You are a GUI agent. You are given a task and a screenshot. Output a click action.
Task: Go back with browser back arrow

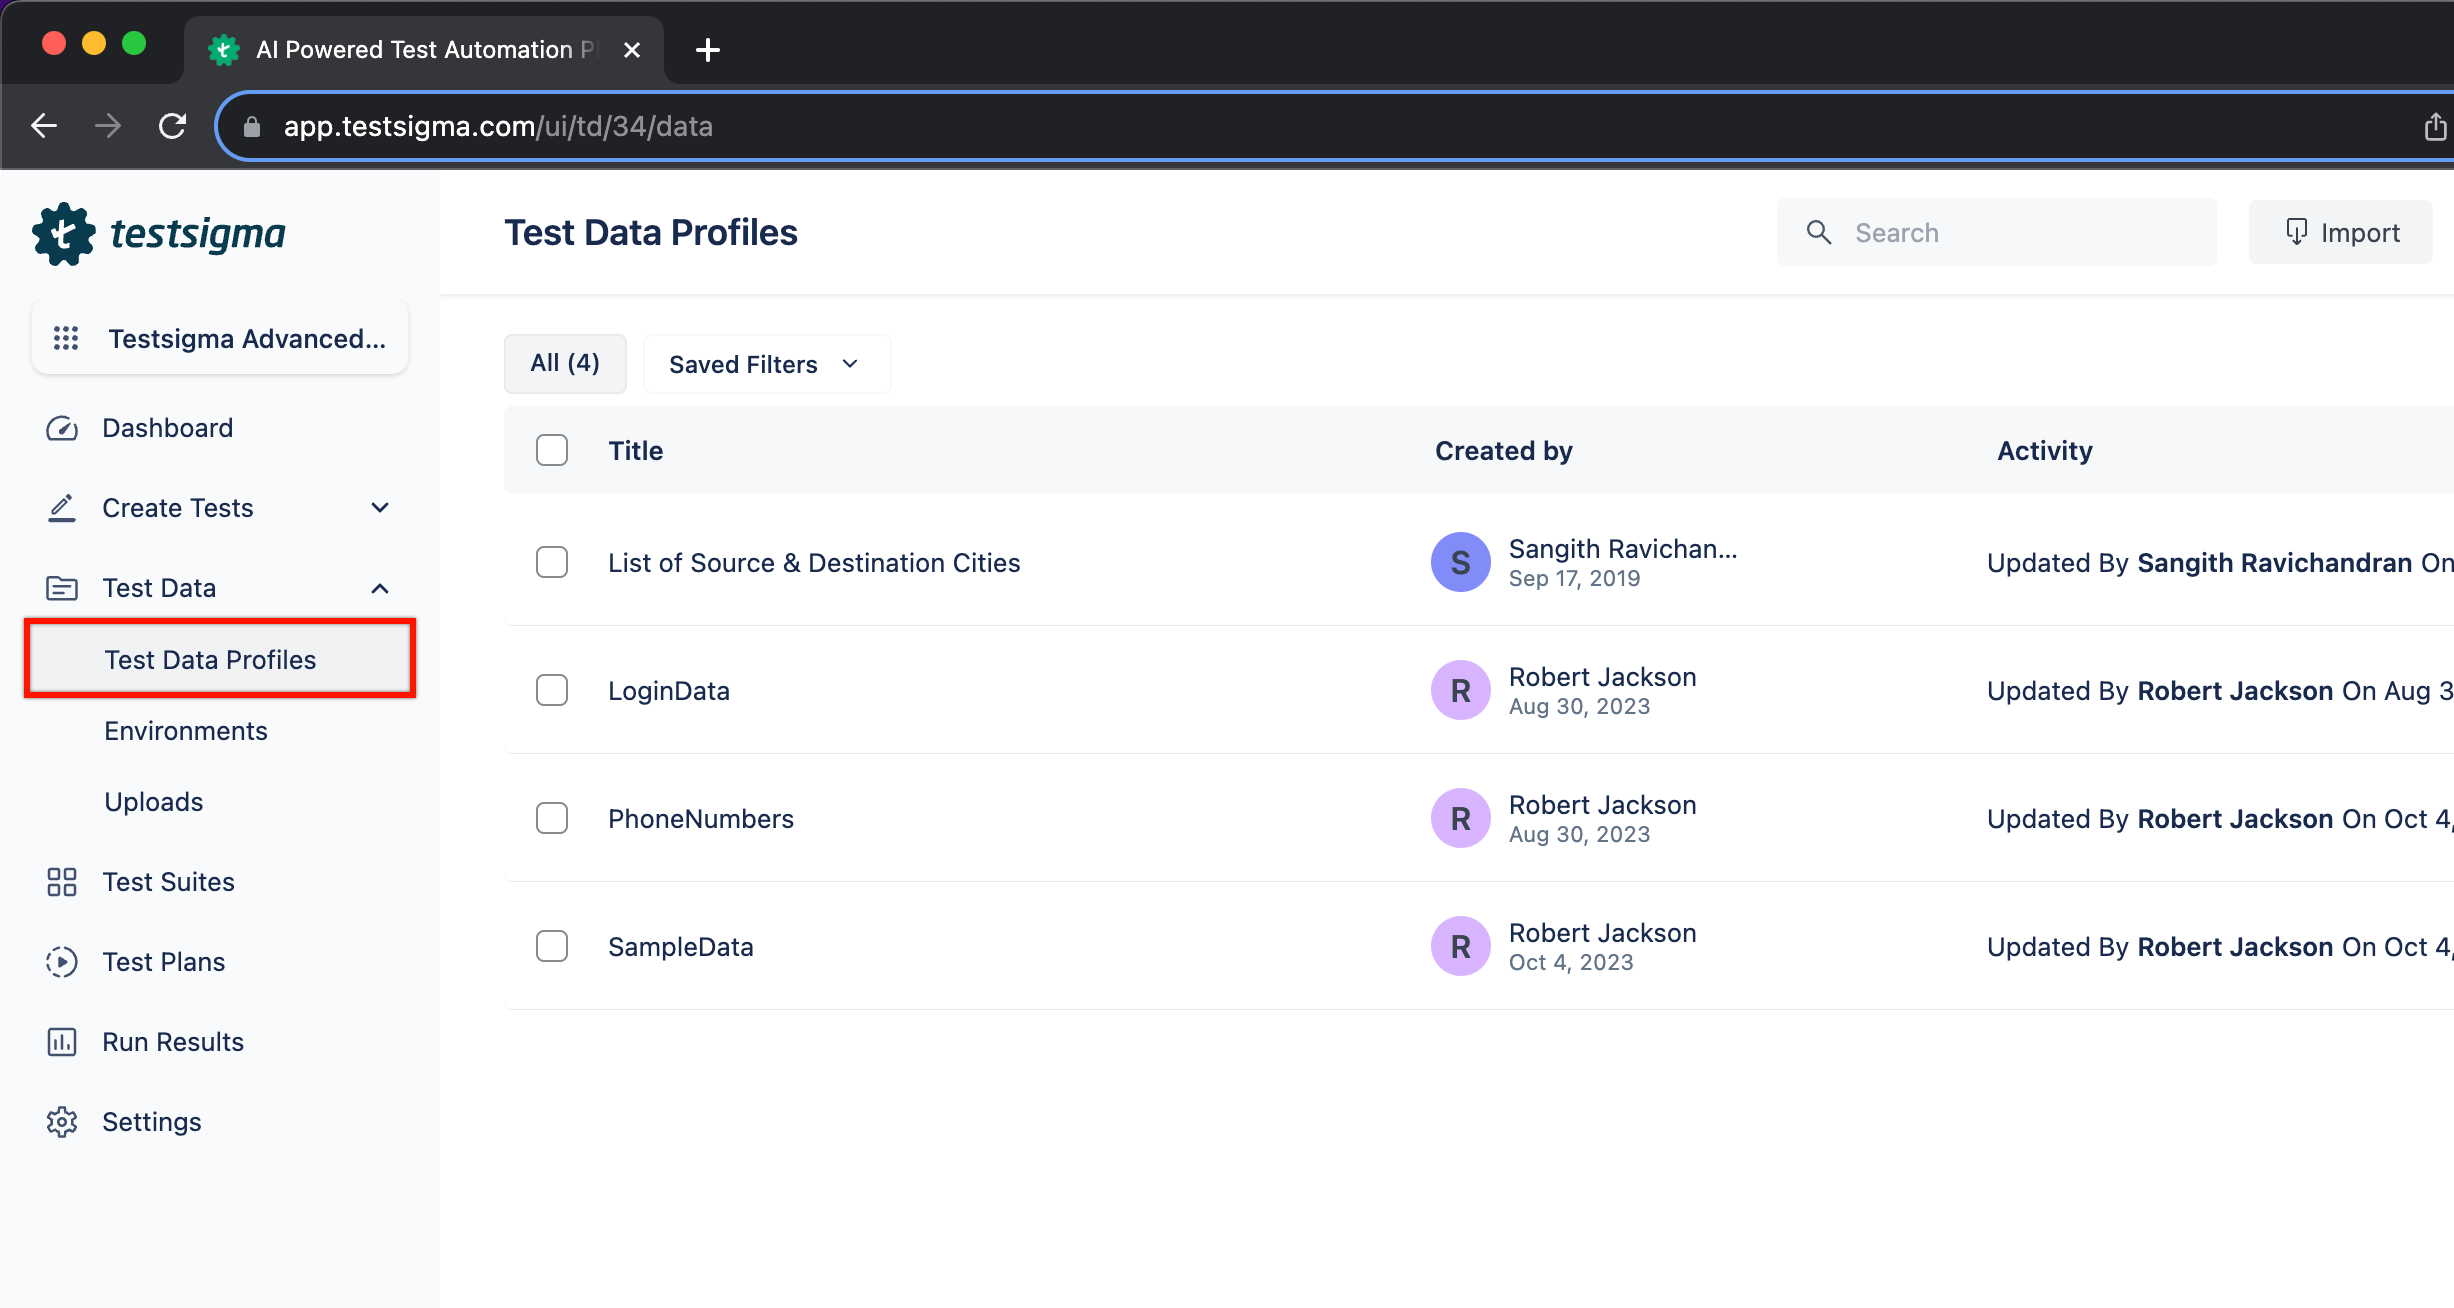point(44,126)
